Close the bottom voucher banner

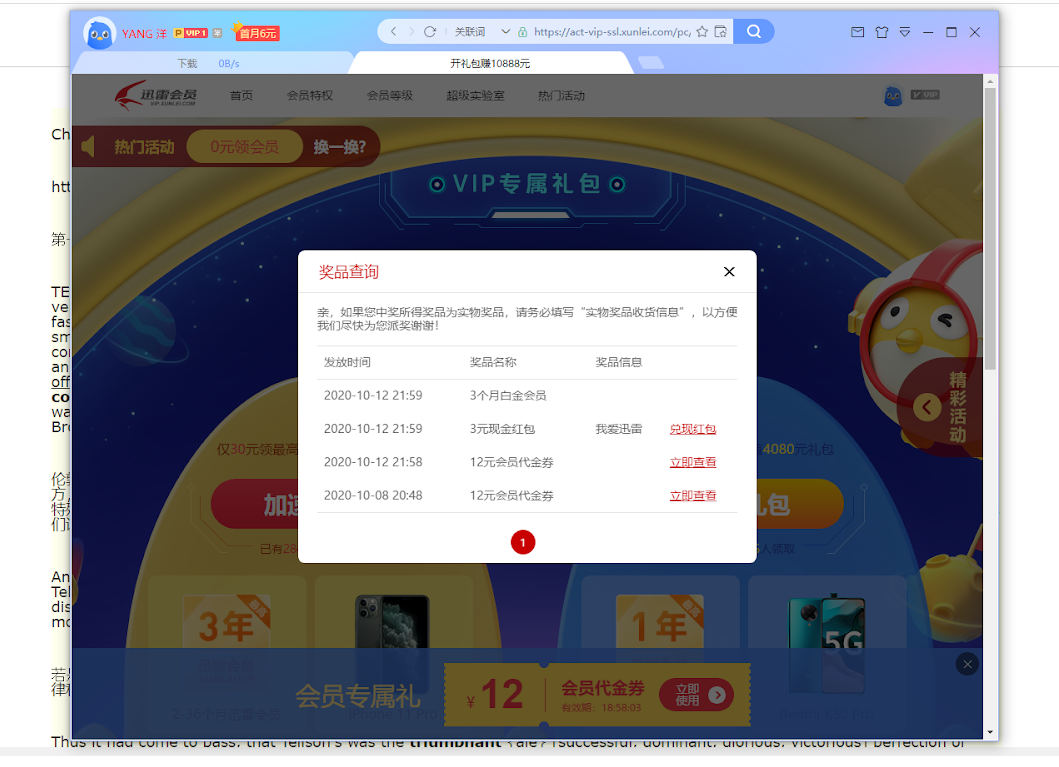967,664
